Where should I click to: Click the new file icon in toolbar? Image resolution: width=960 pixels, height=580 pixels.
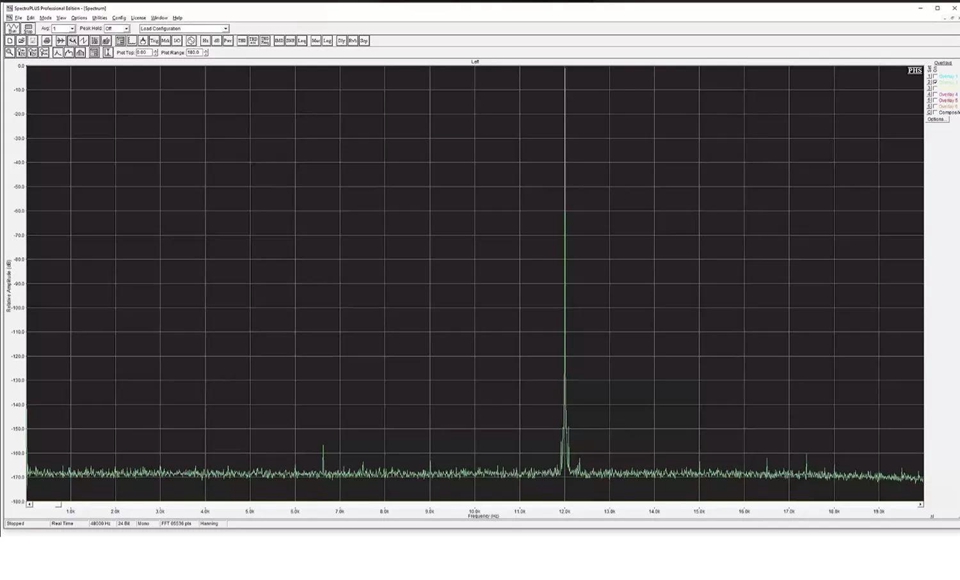point(10,41)
